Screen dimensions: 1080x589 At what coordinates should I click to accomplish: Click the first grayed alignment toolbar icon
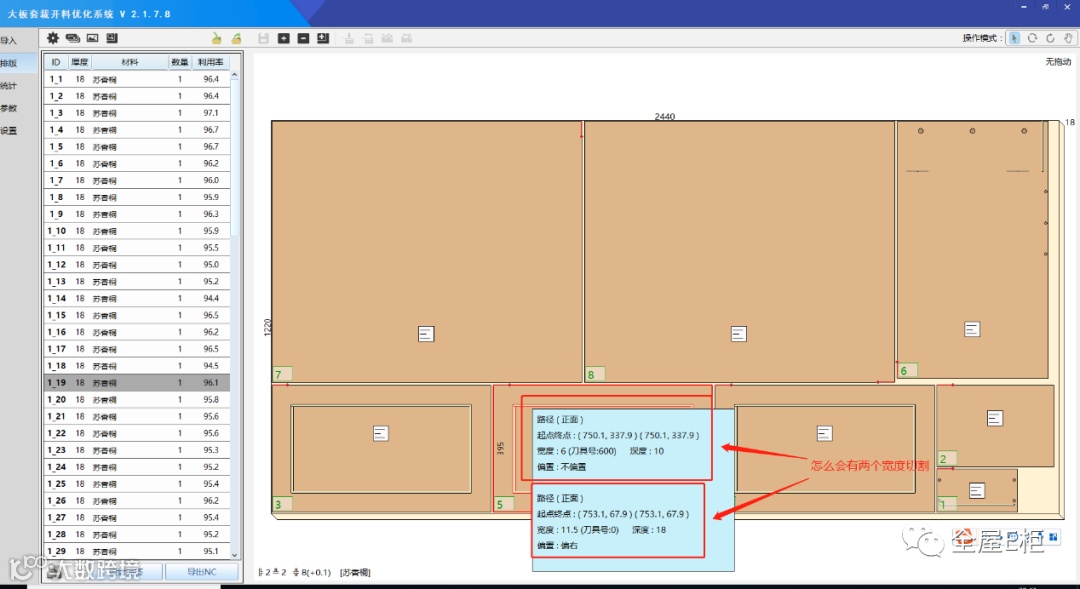tap(349, 39)
